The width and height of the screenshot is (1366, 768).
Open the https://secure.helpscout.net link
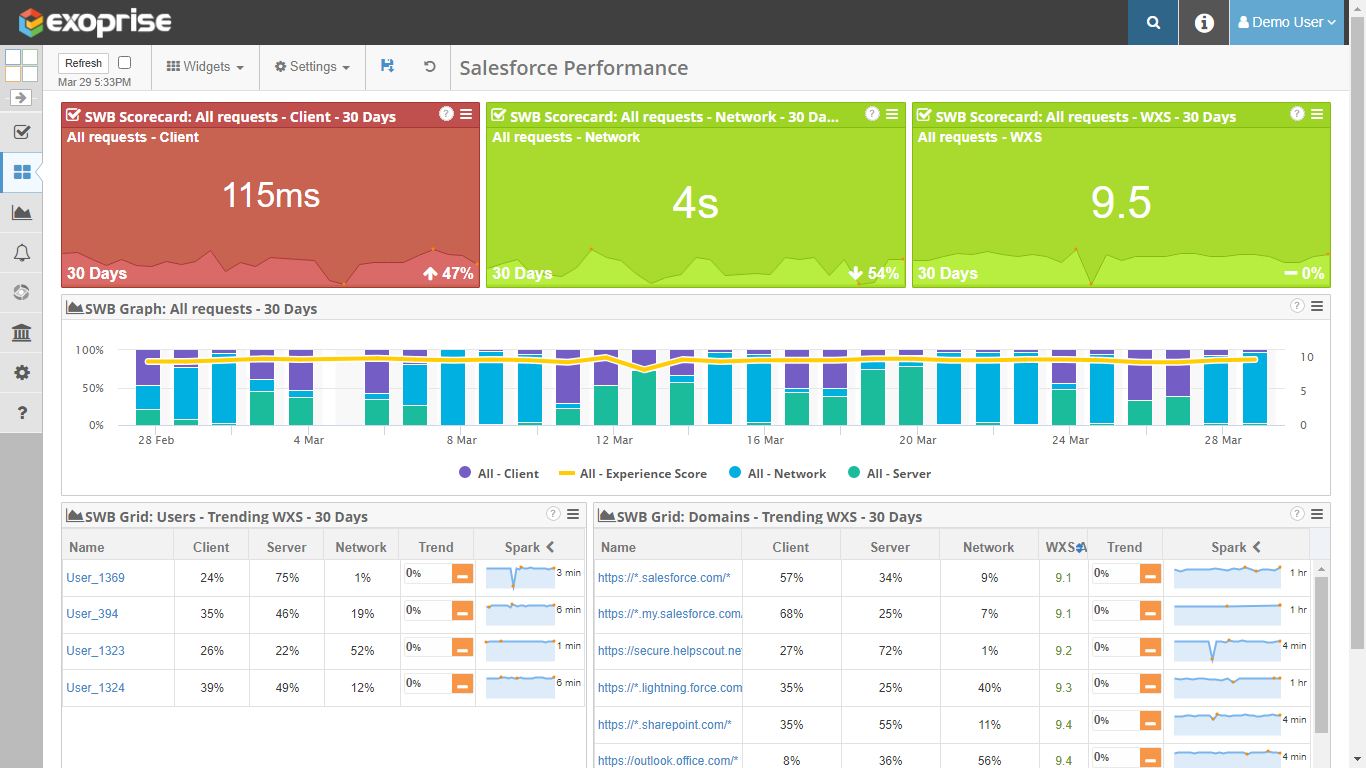click(x=669, y=651)
